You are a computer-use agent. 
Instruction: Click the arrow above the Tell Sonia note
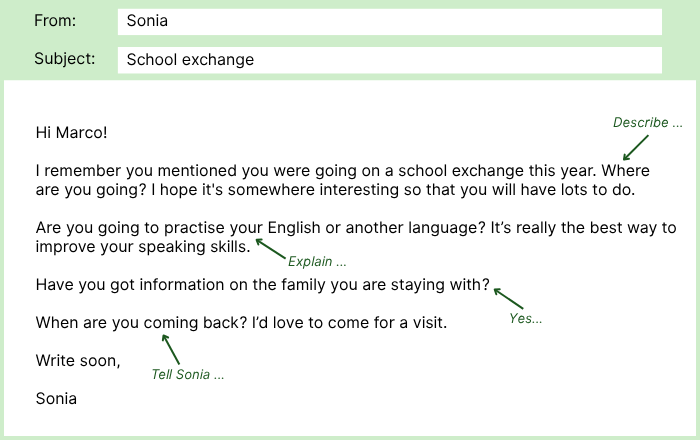(170, 348)
